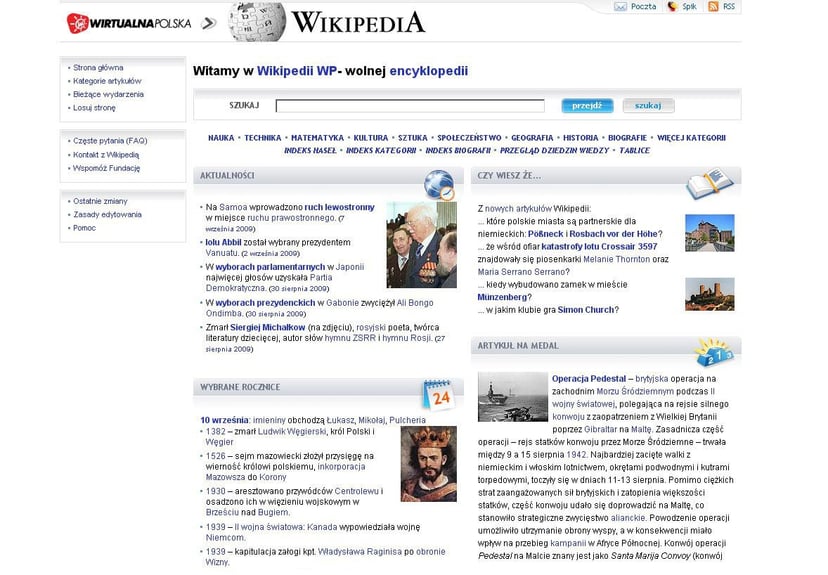
Task: Open hymnu ZSRR link
Action: 350,338
